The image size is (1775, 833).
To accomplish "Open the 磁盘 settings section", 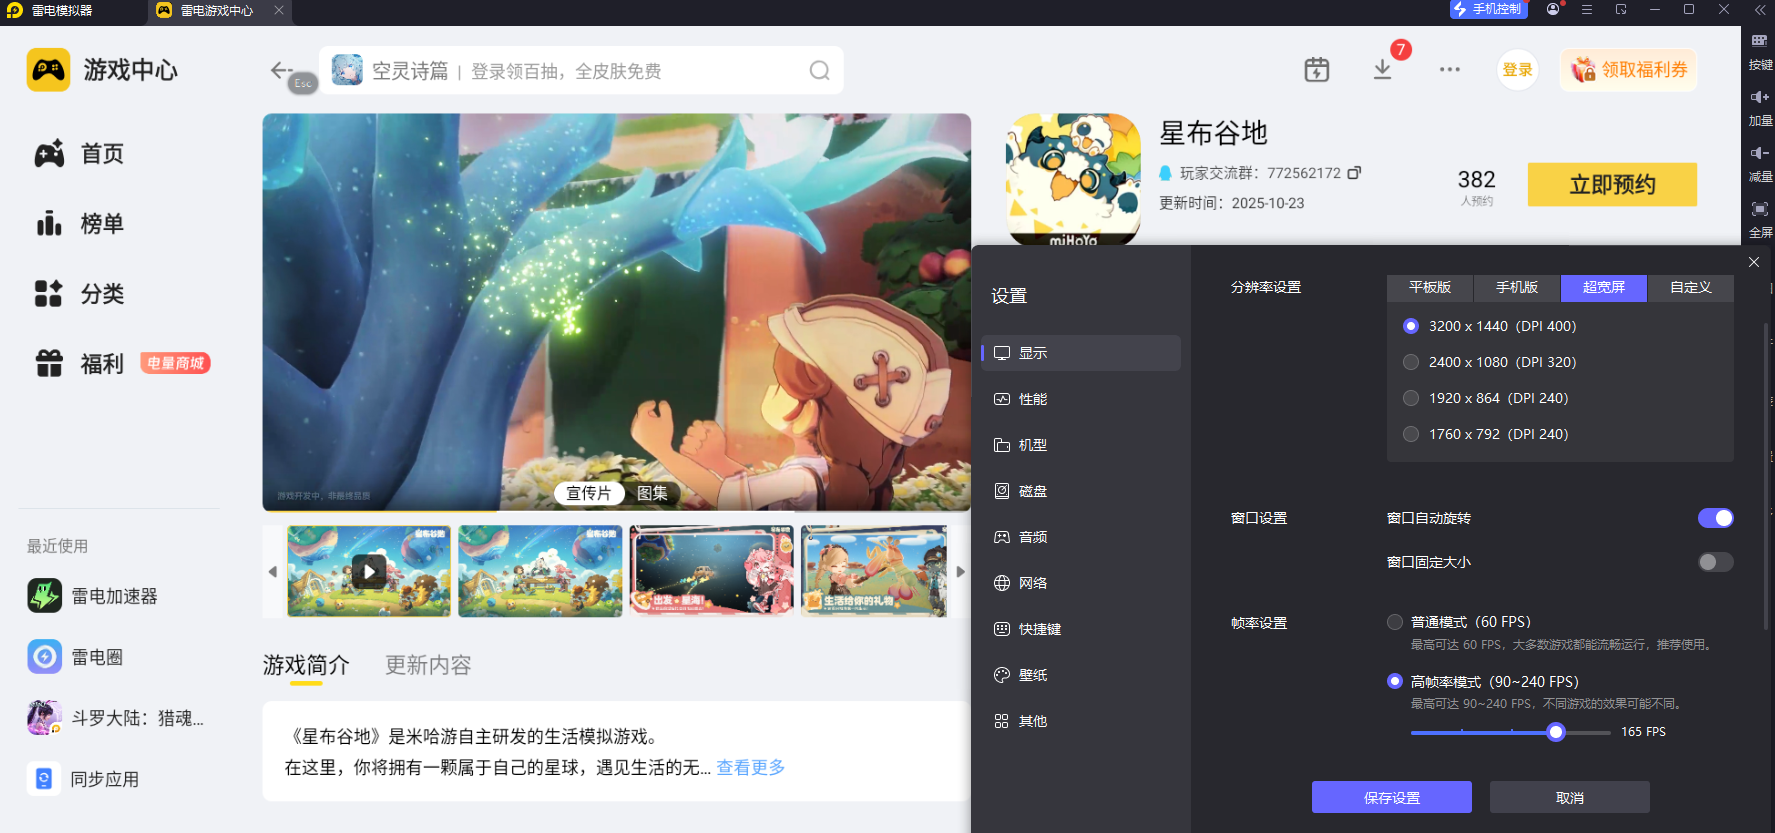I will [x=1081, y=491].
